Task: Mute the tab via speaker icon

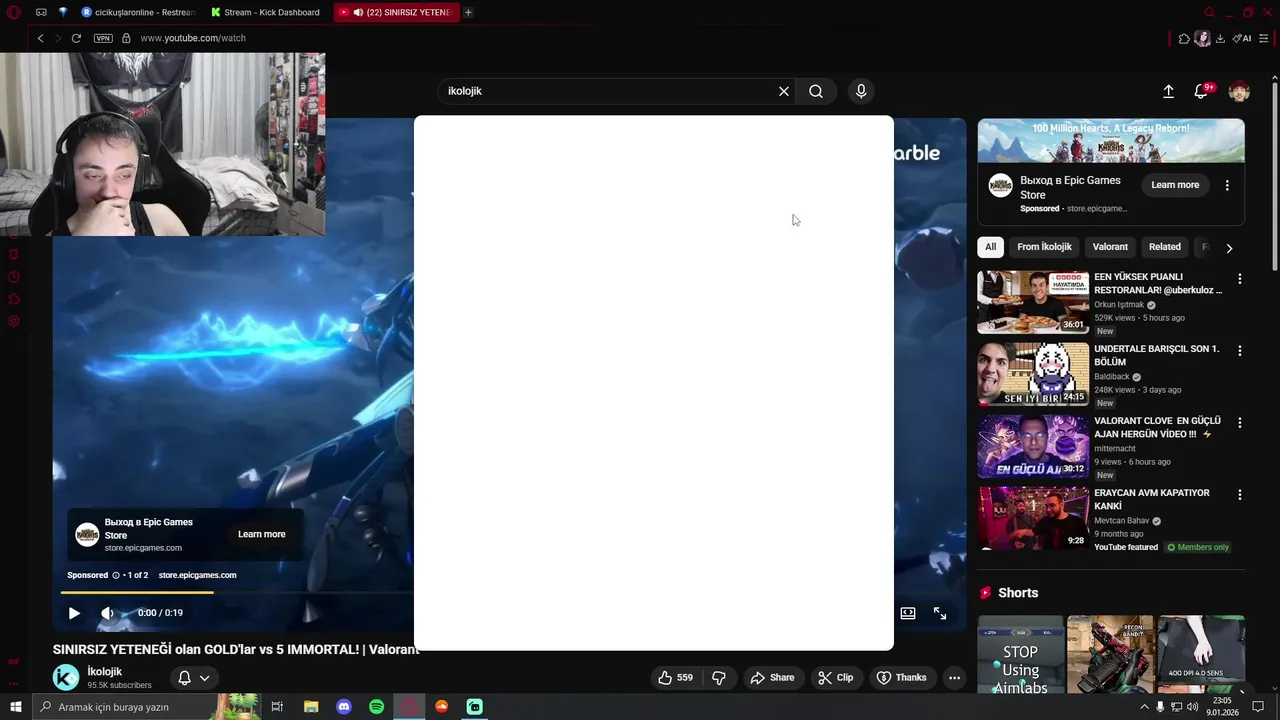Action: (x=358, y=12)
